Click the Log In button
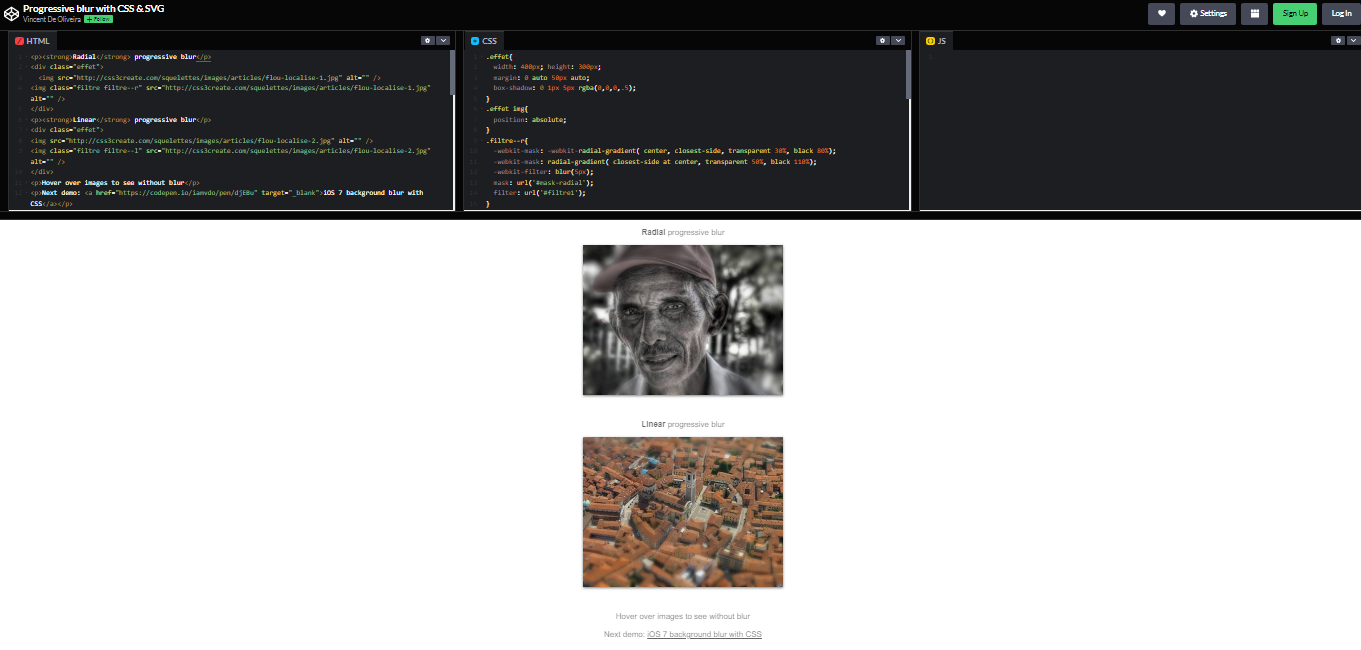The height and width of the screenshot is (650, 1361). click(x=1340, y=13)
